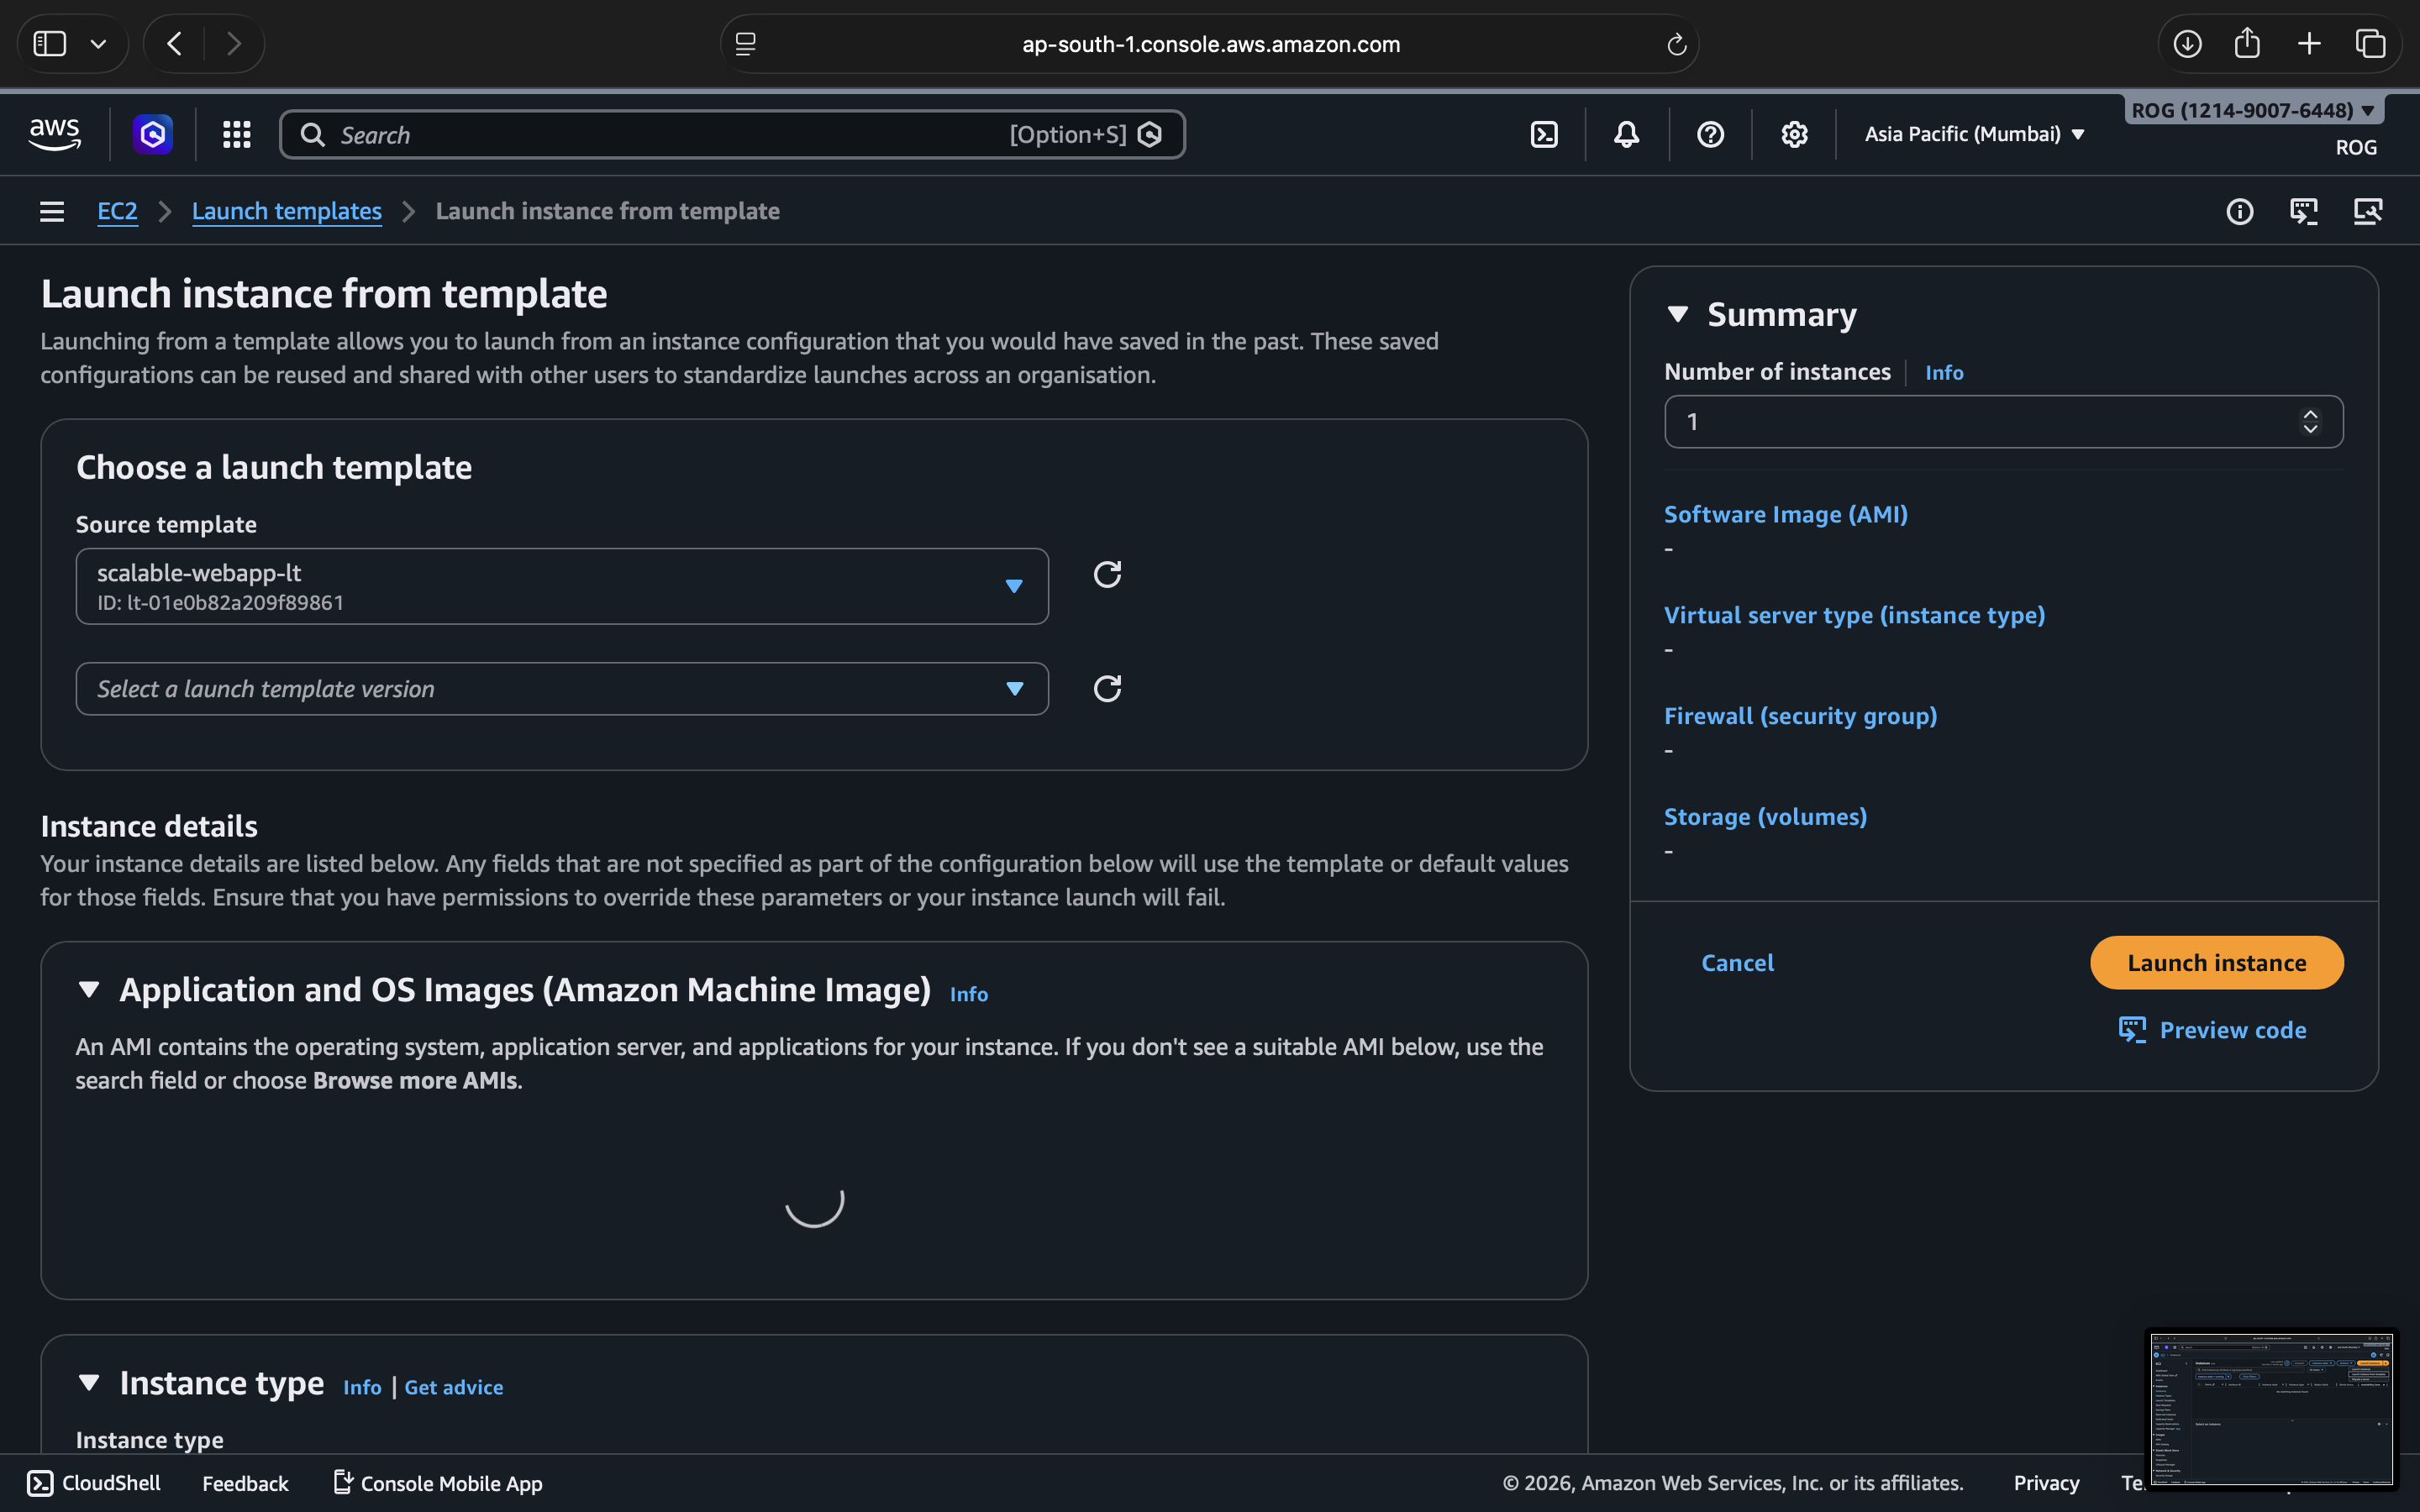Open the settings gear in AWS header
Screen dimensions: 2420x1512
1794,134
